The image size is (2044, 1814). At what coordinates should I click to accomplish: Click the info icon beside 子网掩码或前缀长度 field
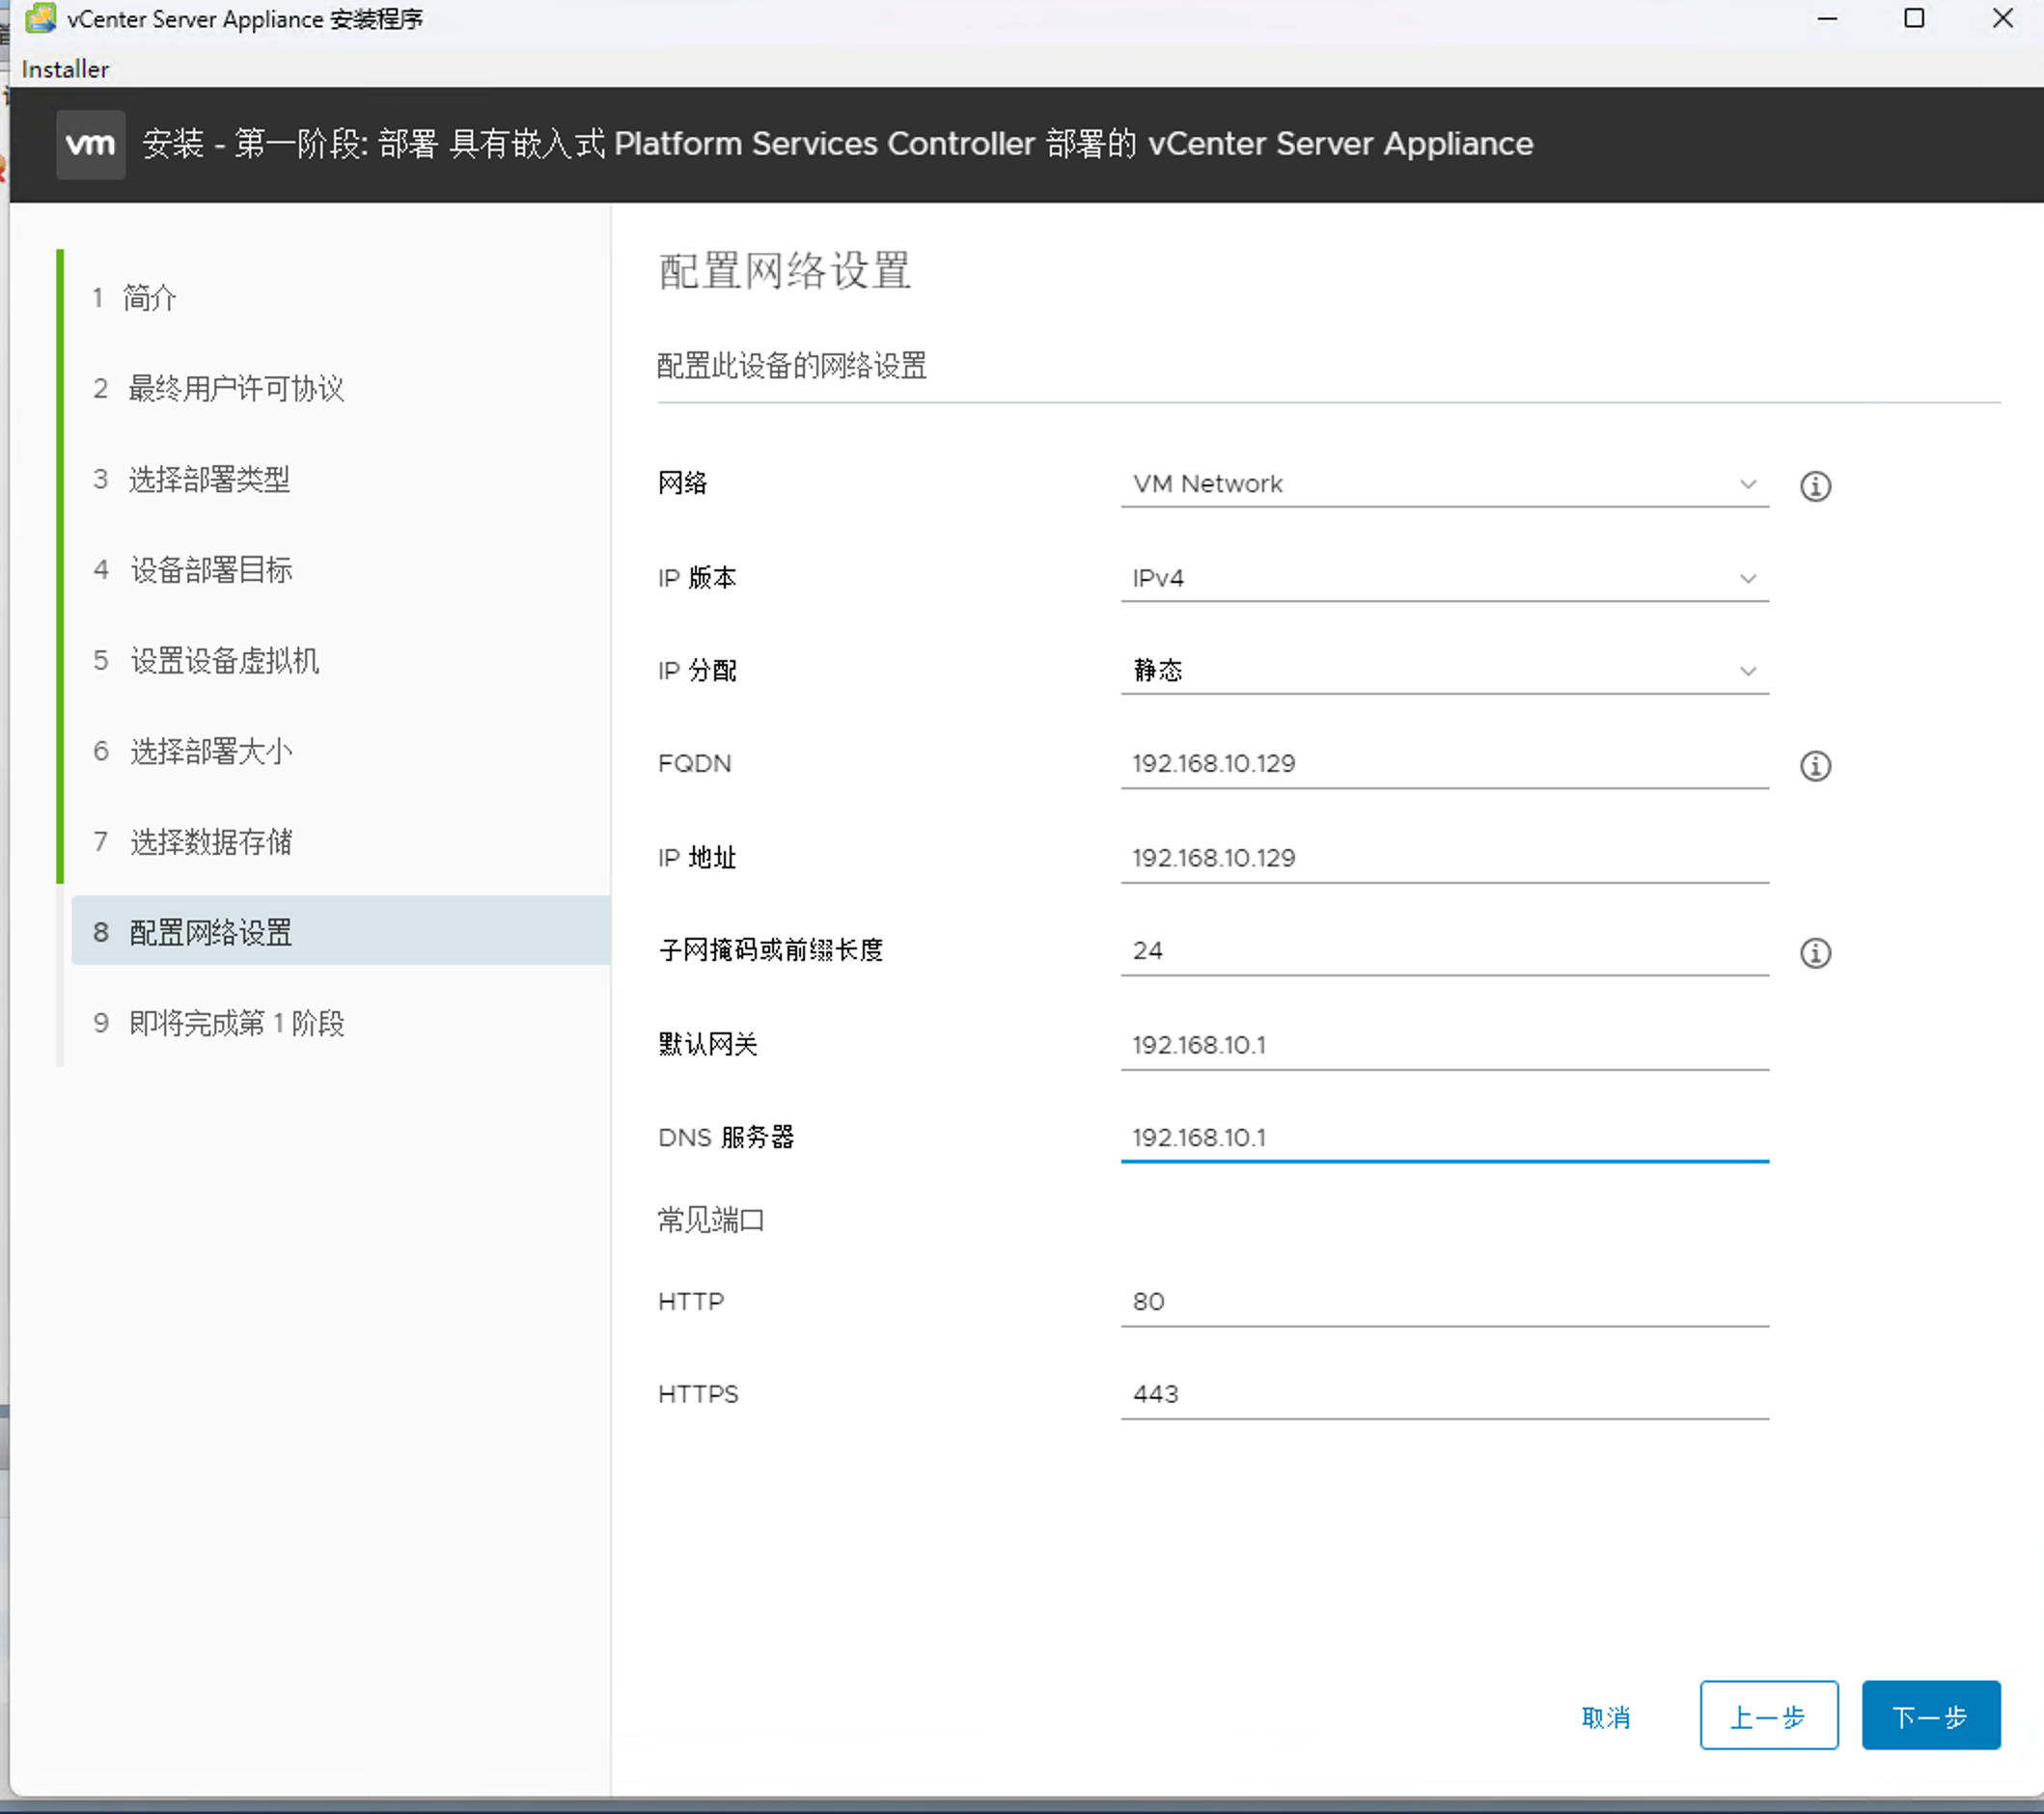point(1815,953)
